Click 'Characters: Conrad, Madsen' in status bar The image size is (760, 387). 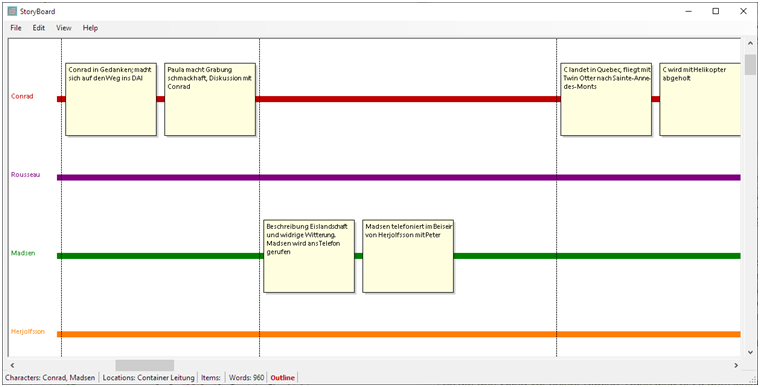click(x=50, y=377)
